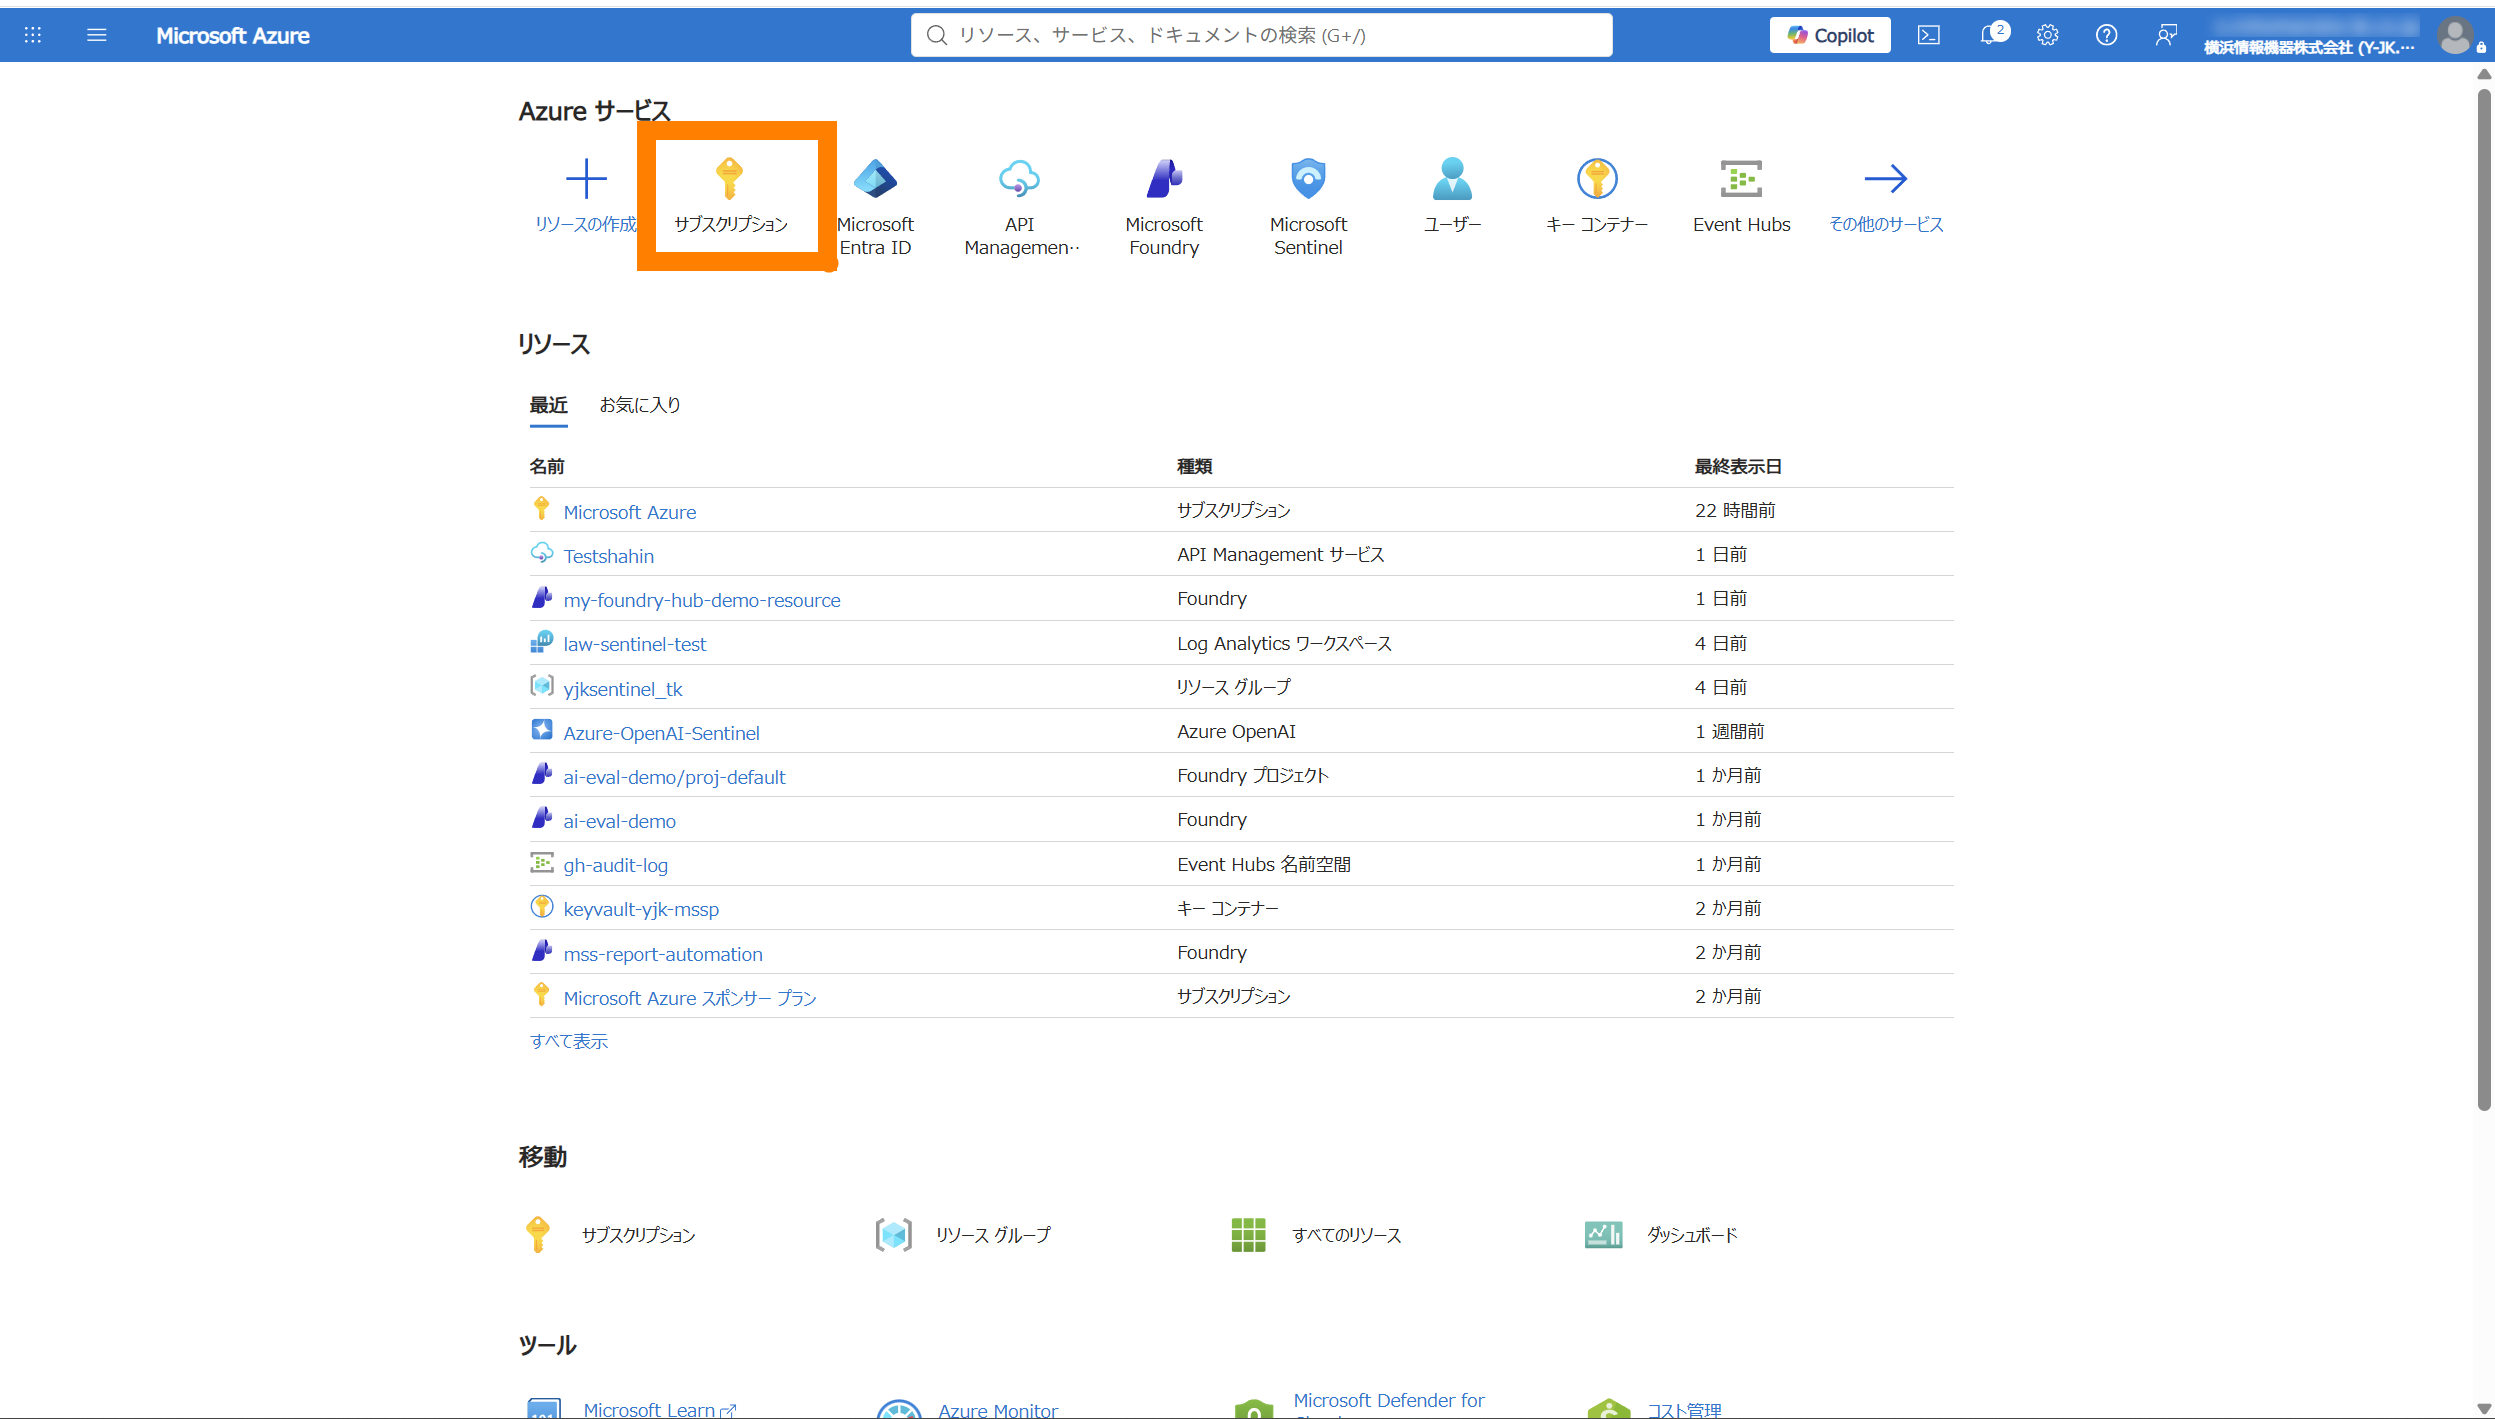The height and width of the screenshot is (1419, 2495).
Task: Open mss-report-automation resource
Action: [662, 954]
